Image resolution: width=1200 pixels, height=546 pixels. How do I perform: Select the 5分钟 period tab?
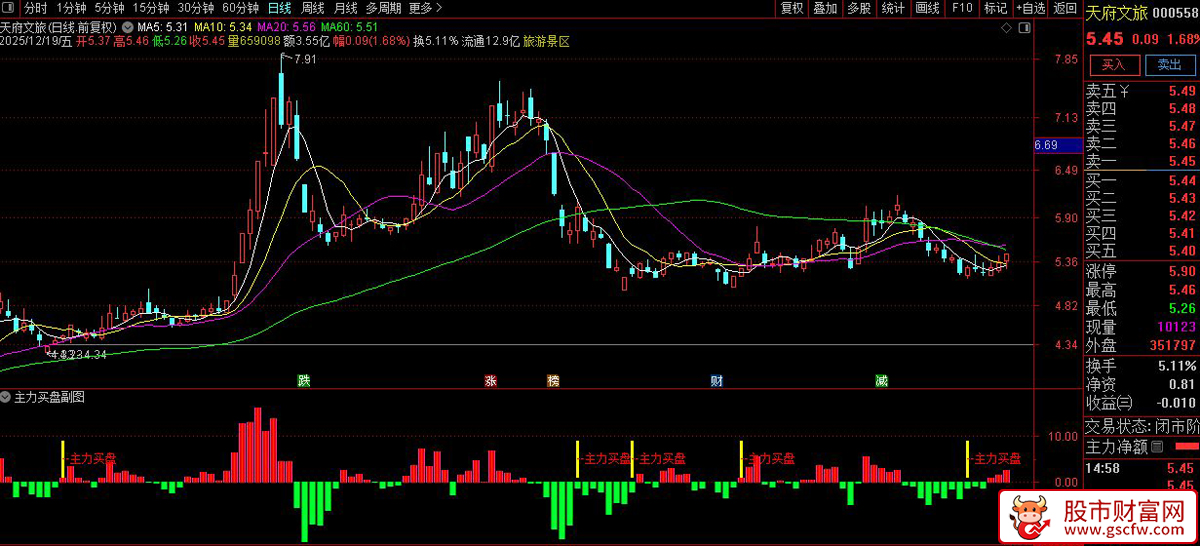tap(109, 8)
